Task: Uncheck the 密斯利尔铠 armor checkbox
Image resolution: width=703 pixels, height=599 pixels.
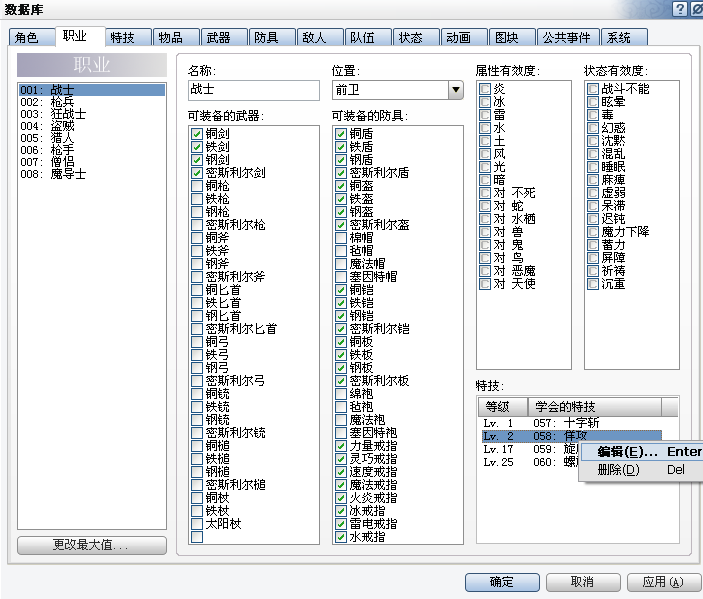Action: tap(341, 329)
